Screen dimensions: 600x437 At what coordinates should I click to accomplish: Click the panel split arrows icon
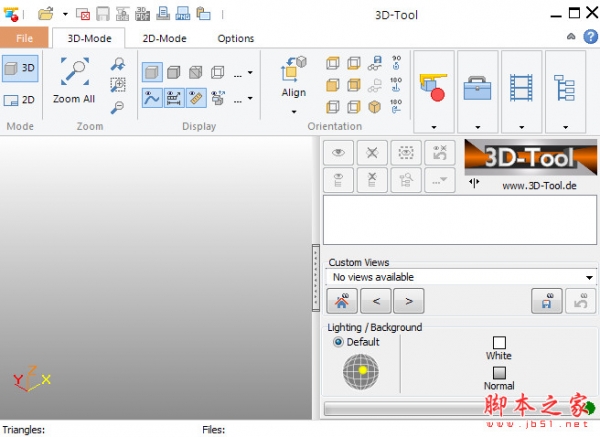click(474, 183)
